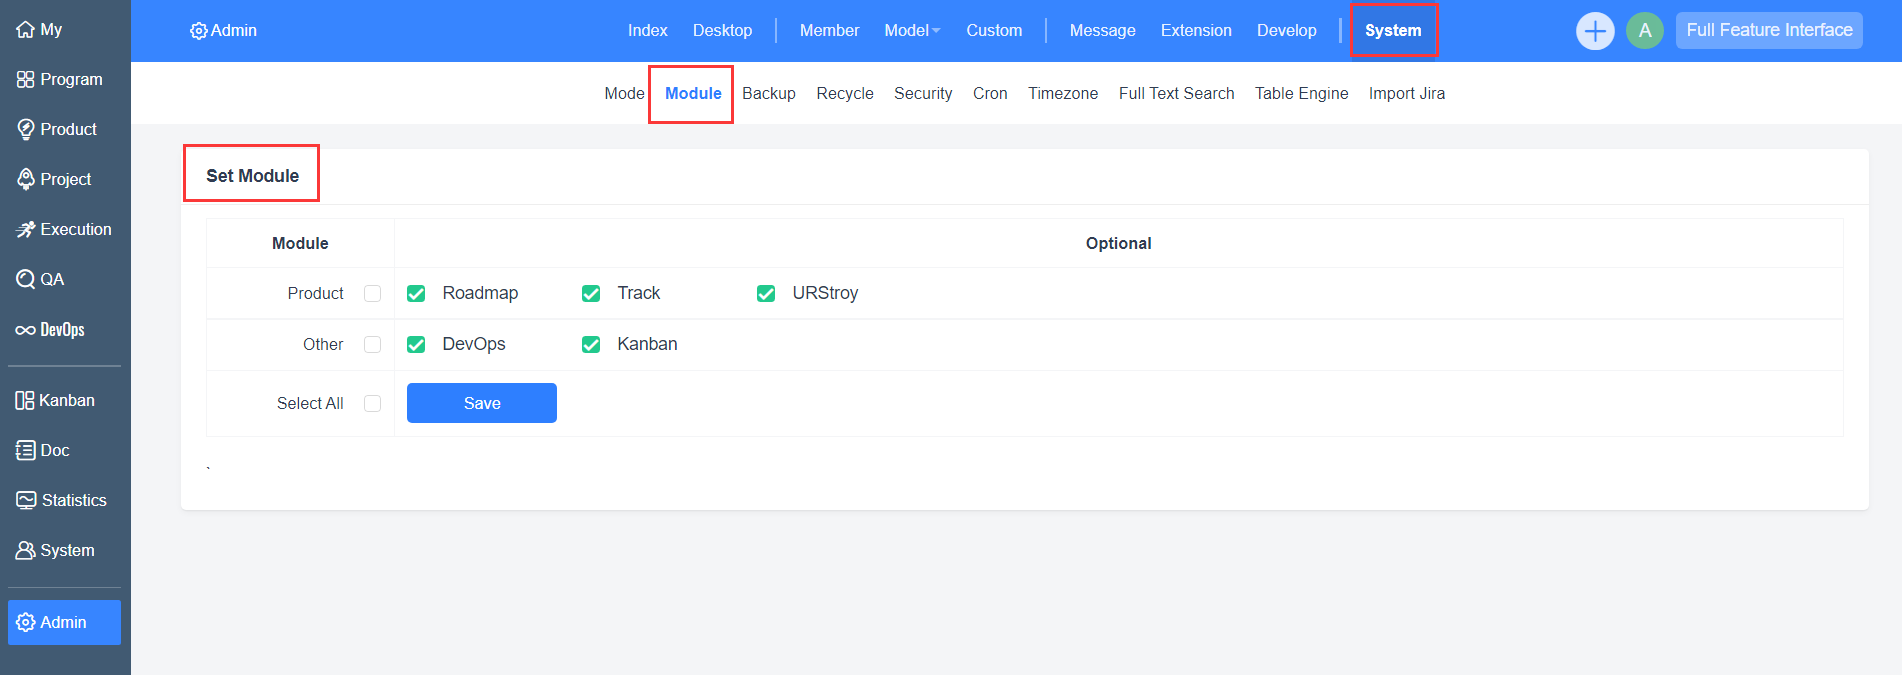This screenshot has height=675, width=1902.
Task: Click the DevOps infinity icon
Action: point(25,330)
